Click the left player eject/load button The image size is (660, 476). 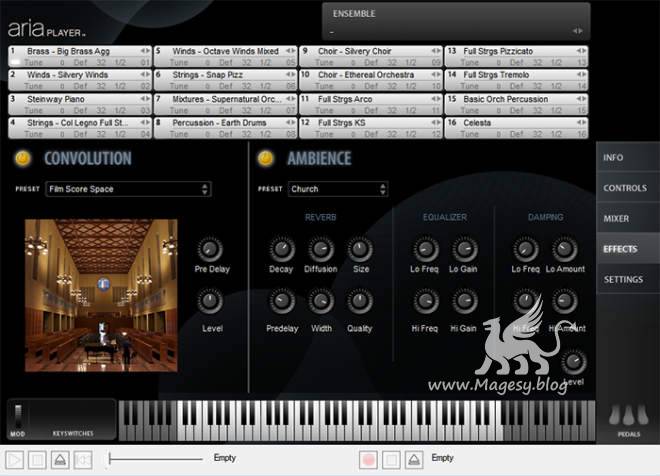[x=60, y=460]
